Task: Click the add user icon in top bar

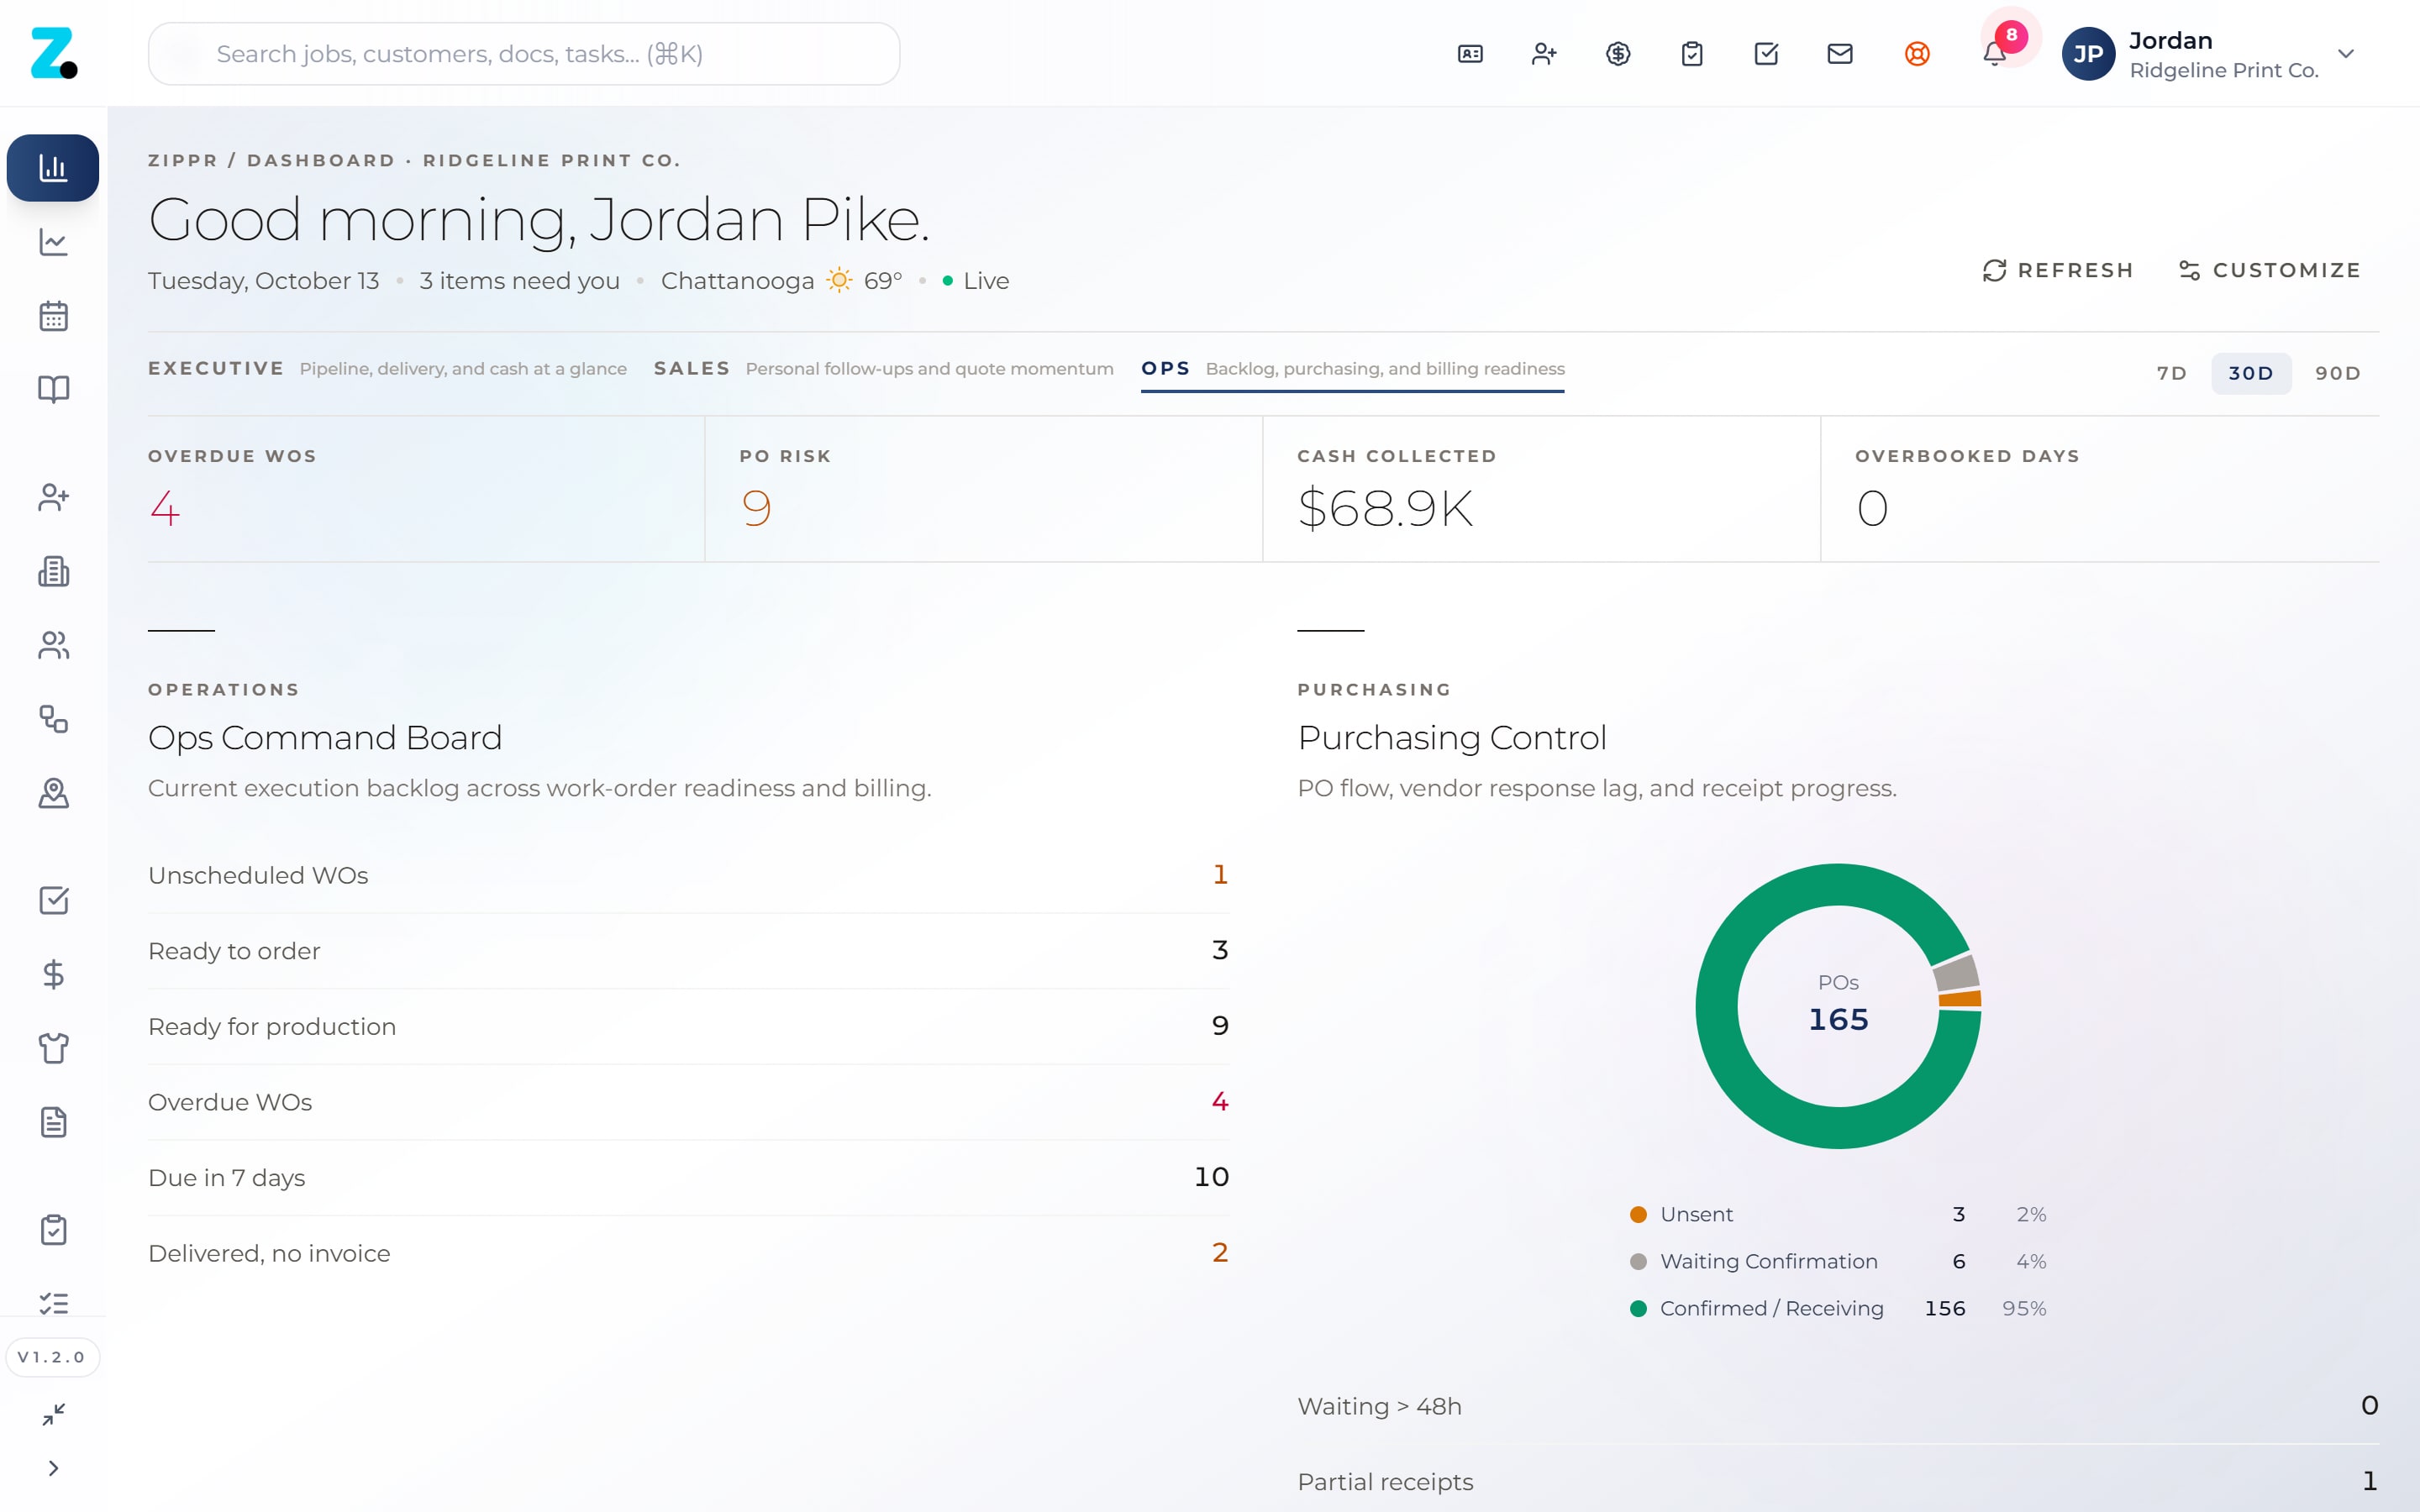Action: point(1544,54)
